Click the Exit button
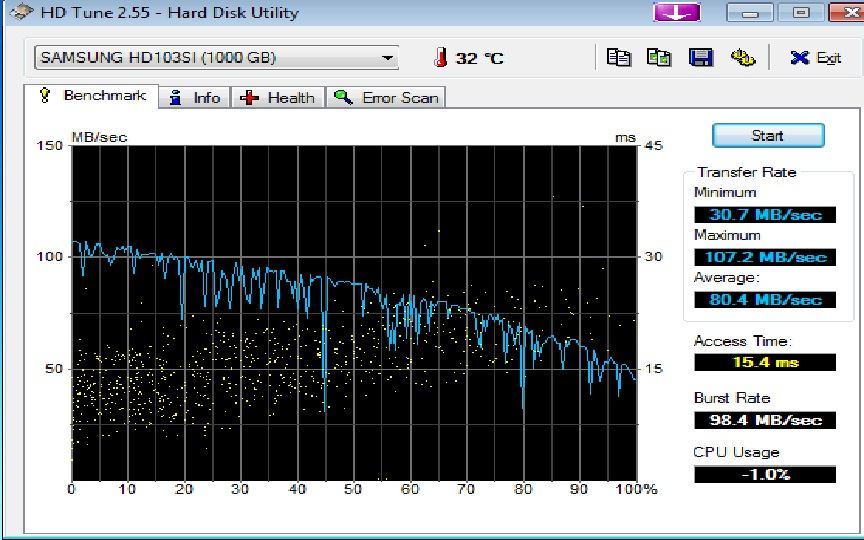Screen dimensions: 864x540 816,57
